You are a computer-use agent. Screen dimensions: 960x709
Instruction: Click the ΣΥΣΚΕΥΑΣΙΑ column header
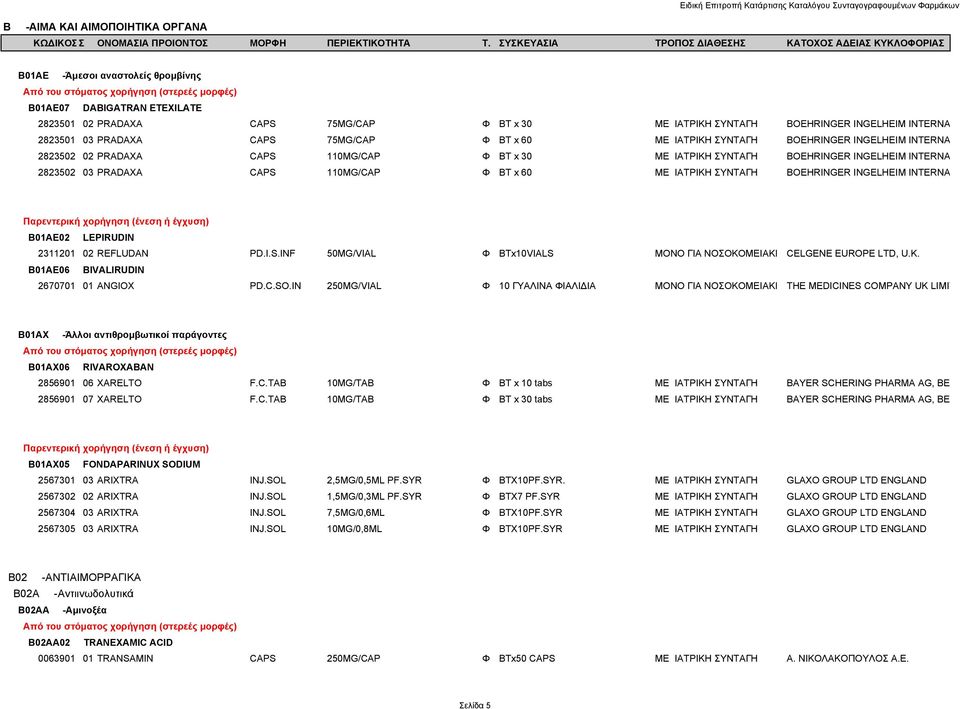pos(528,43)
